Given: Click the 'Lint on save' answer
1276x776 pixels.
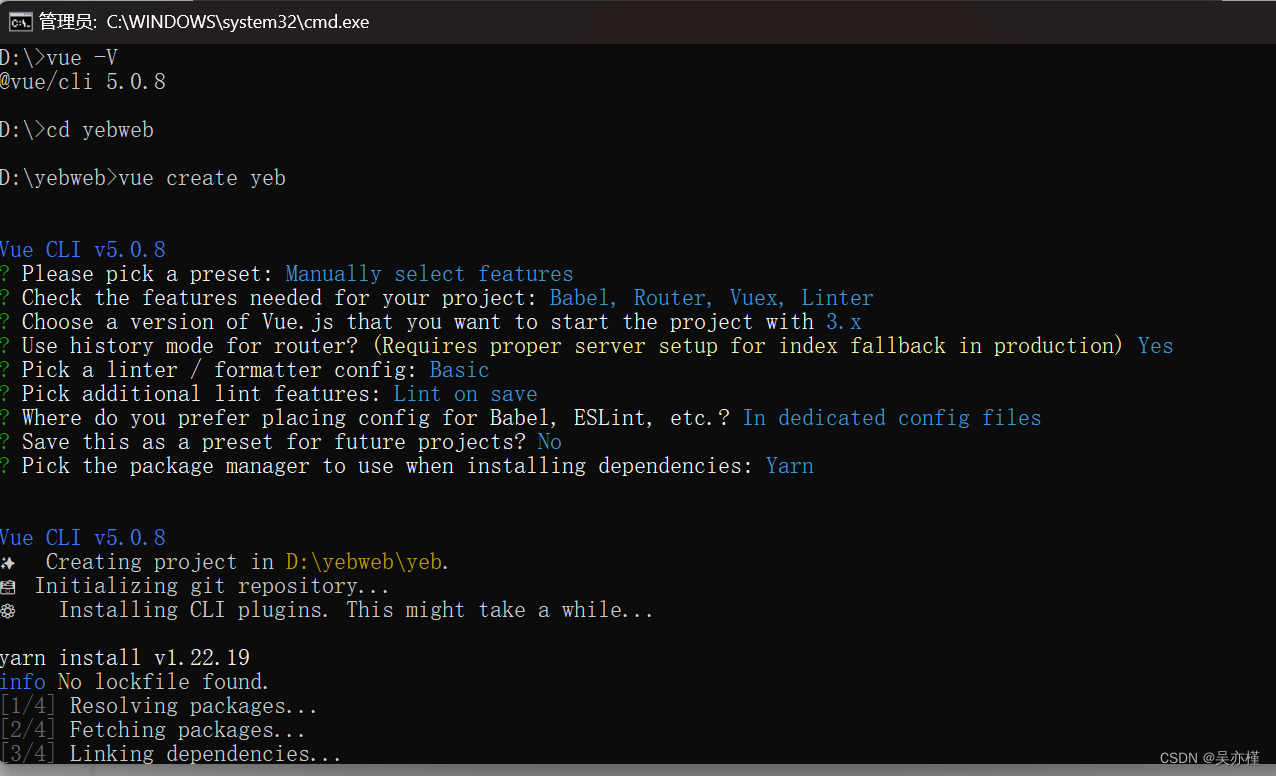Looking at the screenshot, I should coord(466,394).
